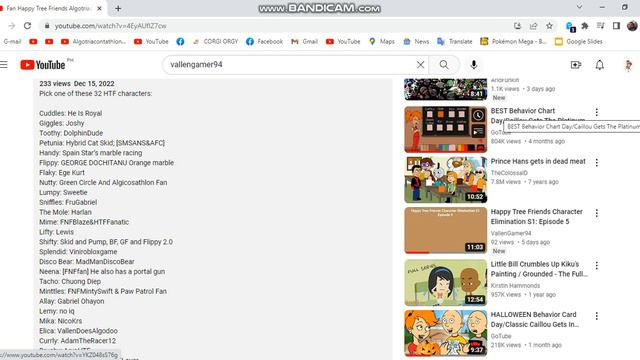Open the Facebook icon-only bookmark
Screen dimensions: 640x360
click(x=180, y=42)
